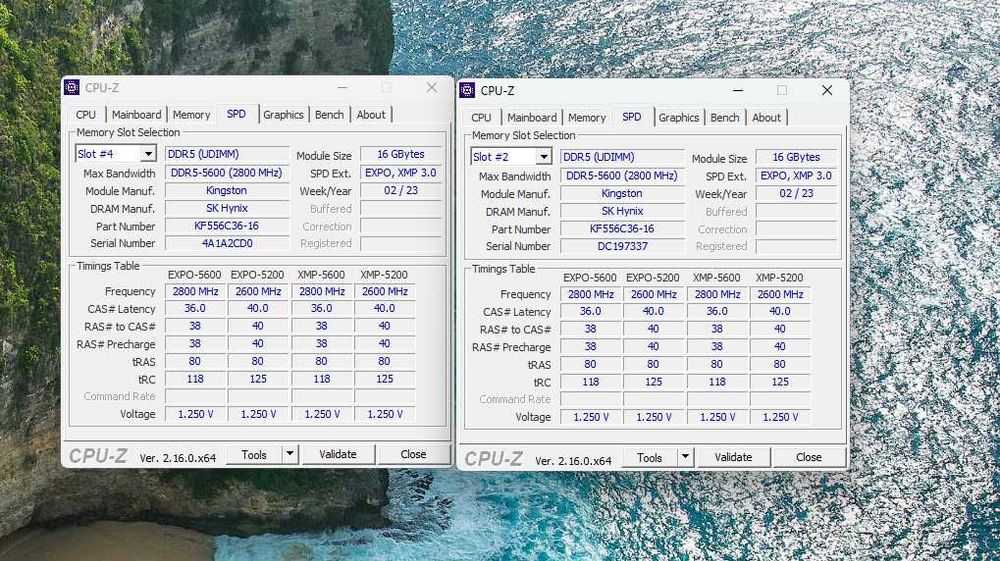The height and width of the screenshot is (561, 1000).
Task: Minimize the left CPU-Z window
Action: coord(342,87)
